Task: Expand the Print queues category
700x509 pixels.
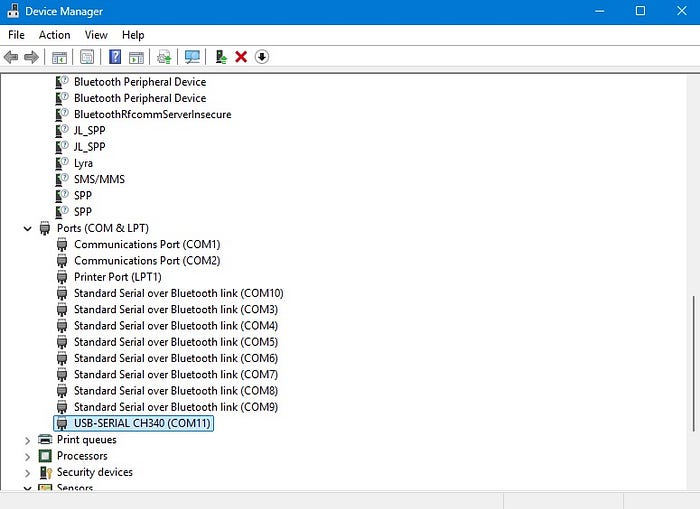Action: pyautogui.click(x=28, y=440)
